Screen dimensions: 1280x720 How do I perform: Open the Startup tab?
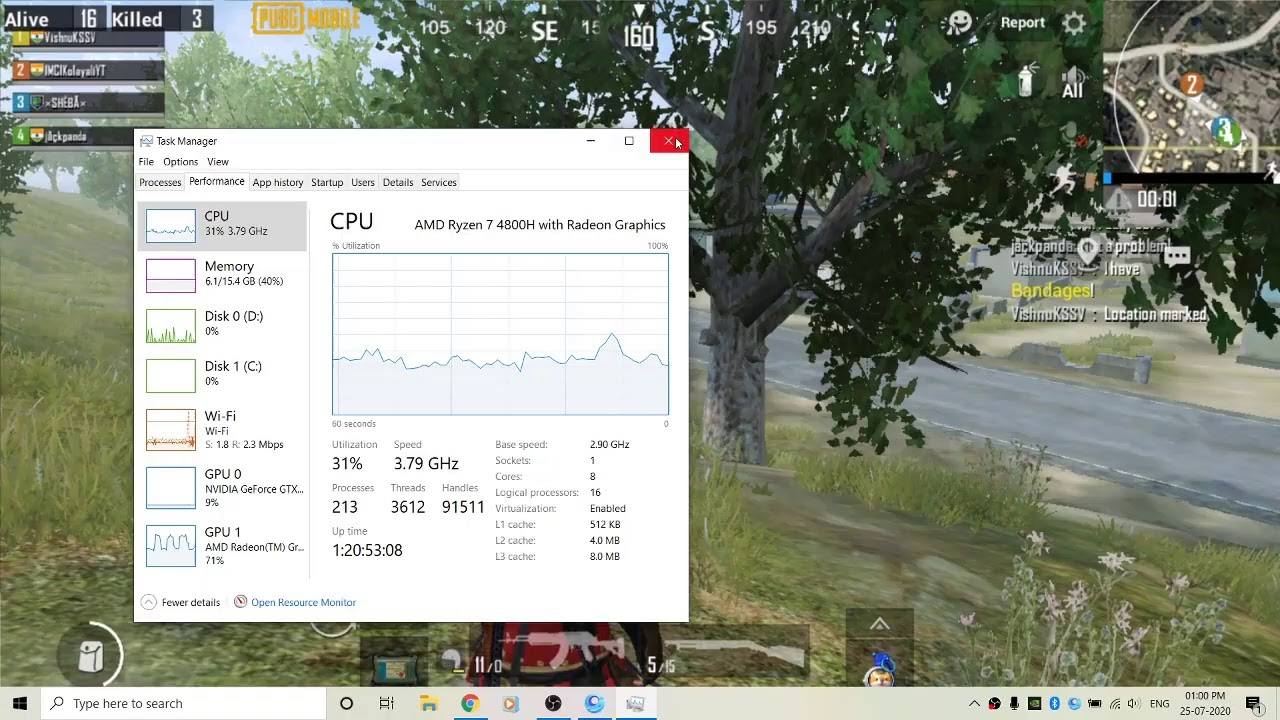[x=327, y=182]
